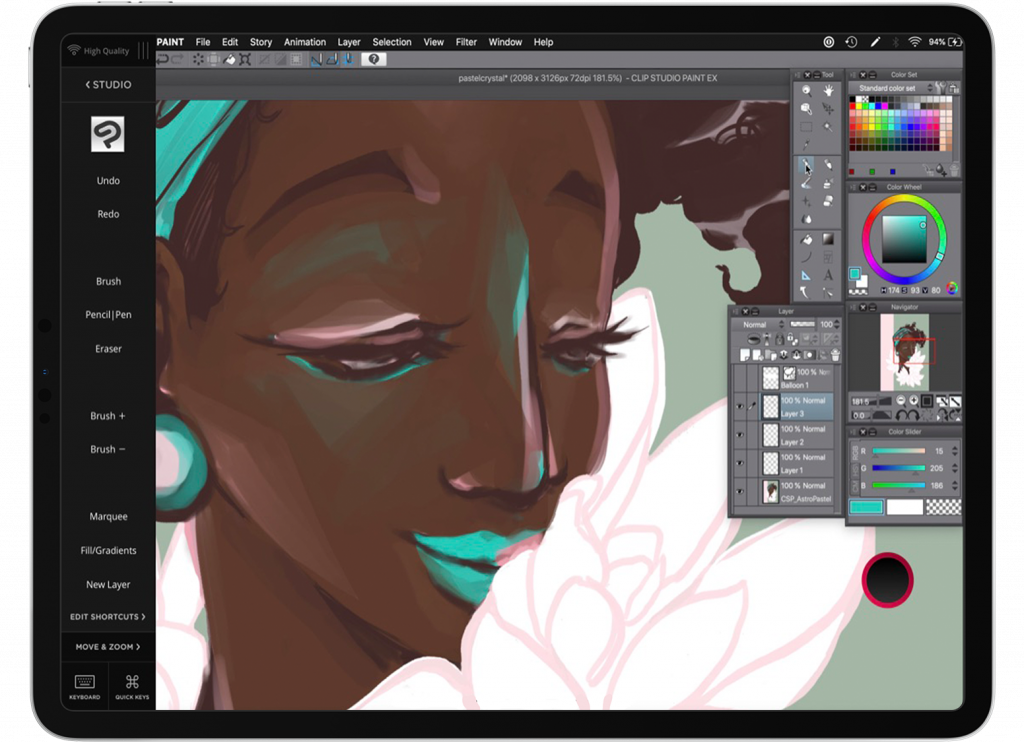Image resolution: width=1024 pixels, height=743 pixels.
Task: Select the Eyedropper tool
Action: pyautogui.click(x=807, y=145)
